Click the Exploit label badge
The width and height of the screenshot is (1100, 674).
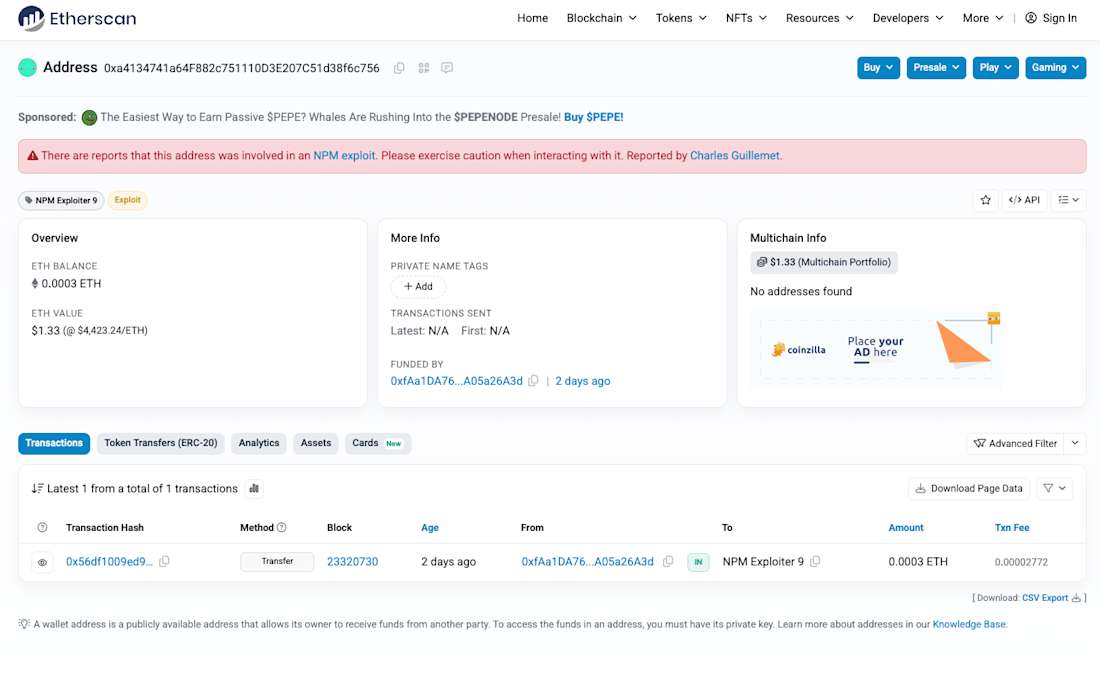pyautogui.click(x=127, y=200)
